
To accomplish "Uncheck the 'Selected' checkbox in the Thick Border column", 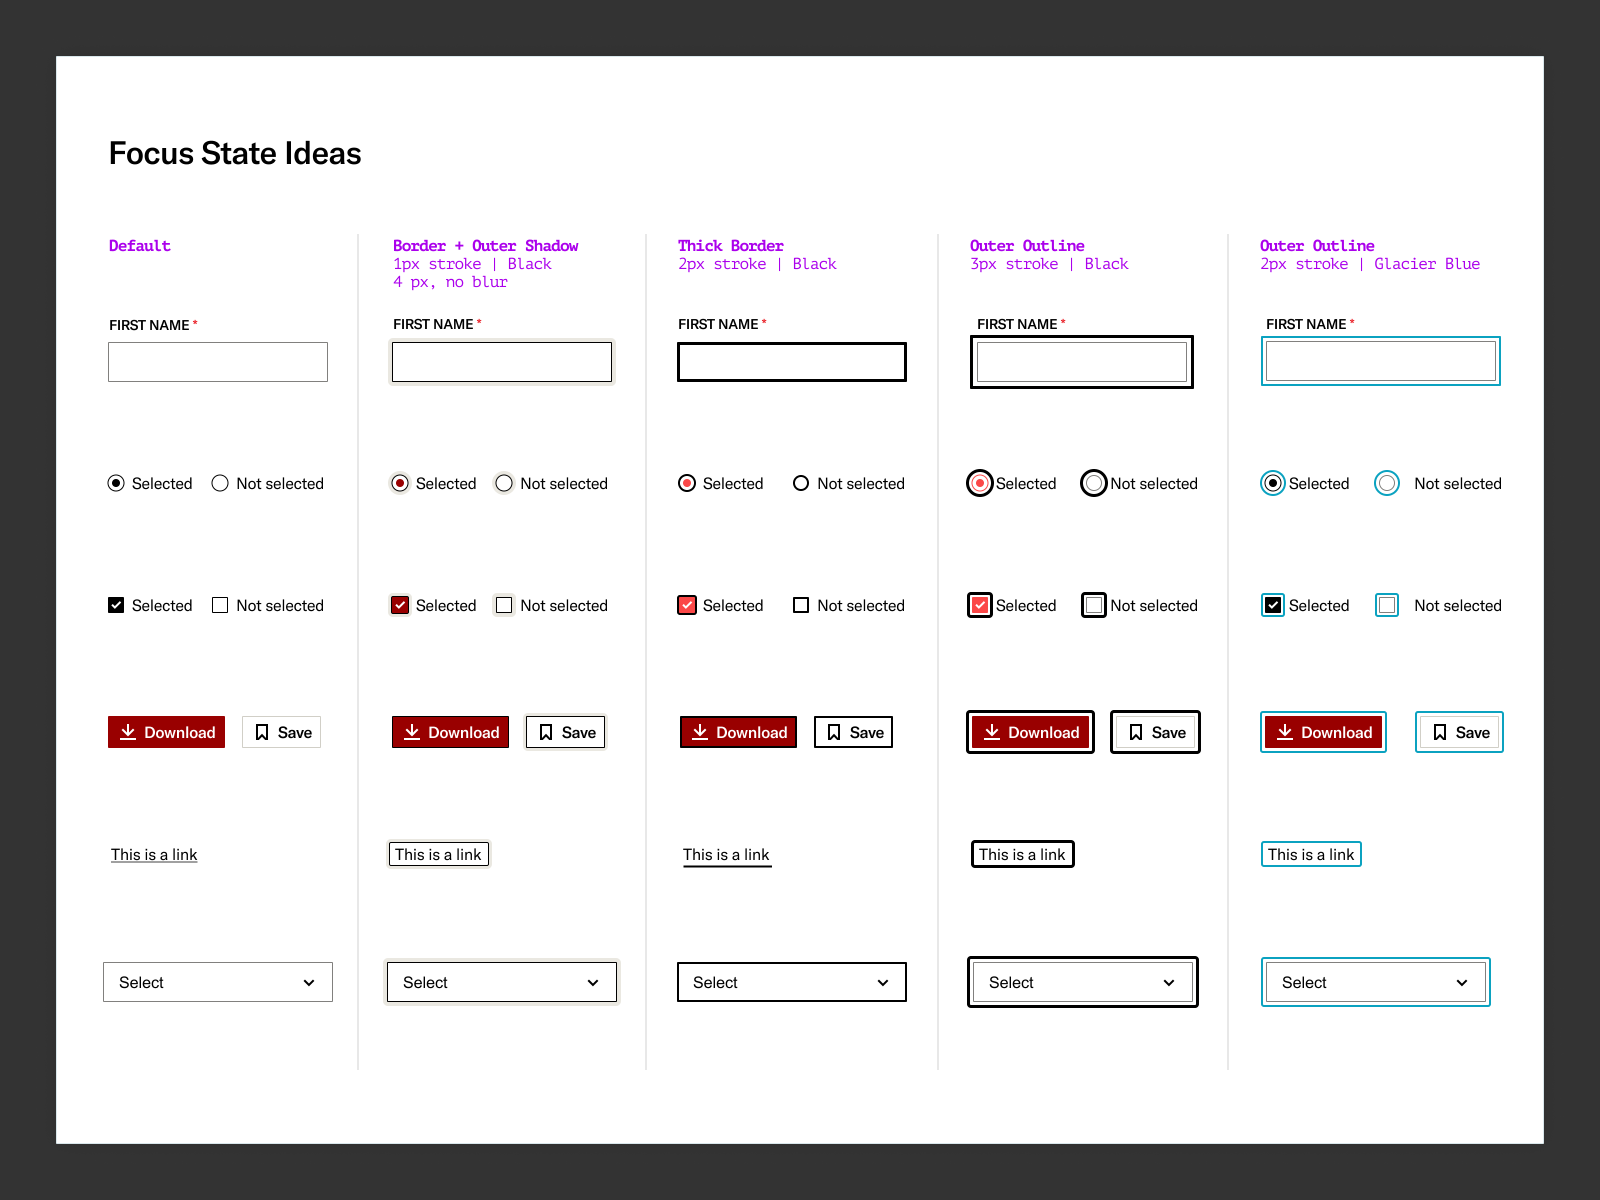I will 687,605.
